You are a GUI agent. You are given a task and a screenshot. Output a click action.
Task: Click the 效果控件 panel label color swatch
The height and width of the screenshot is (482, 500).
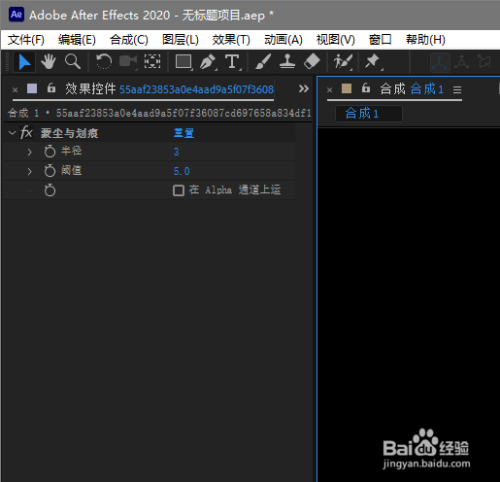click(32, 88)
